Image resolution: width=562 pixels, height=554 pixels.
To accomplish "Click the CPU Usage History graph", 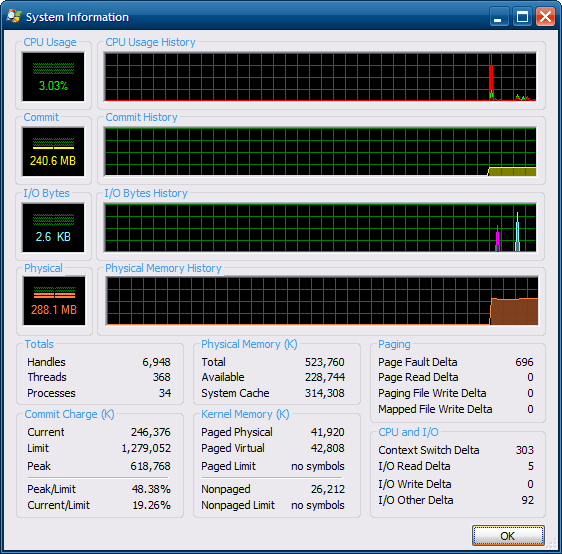I will [x=320, y=77].
